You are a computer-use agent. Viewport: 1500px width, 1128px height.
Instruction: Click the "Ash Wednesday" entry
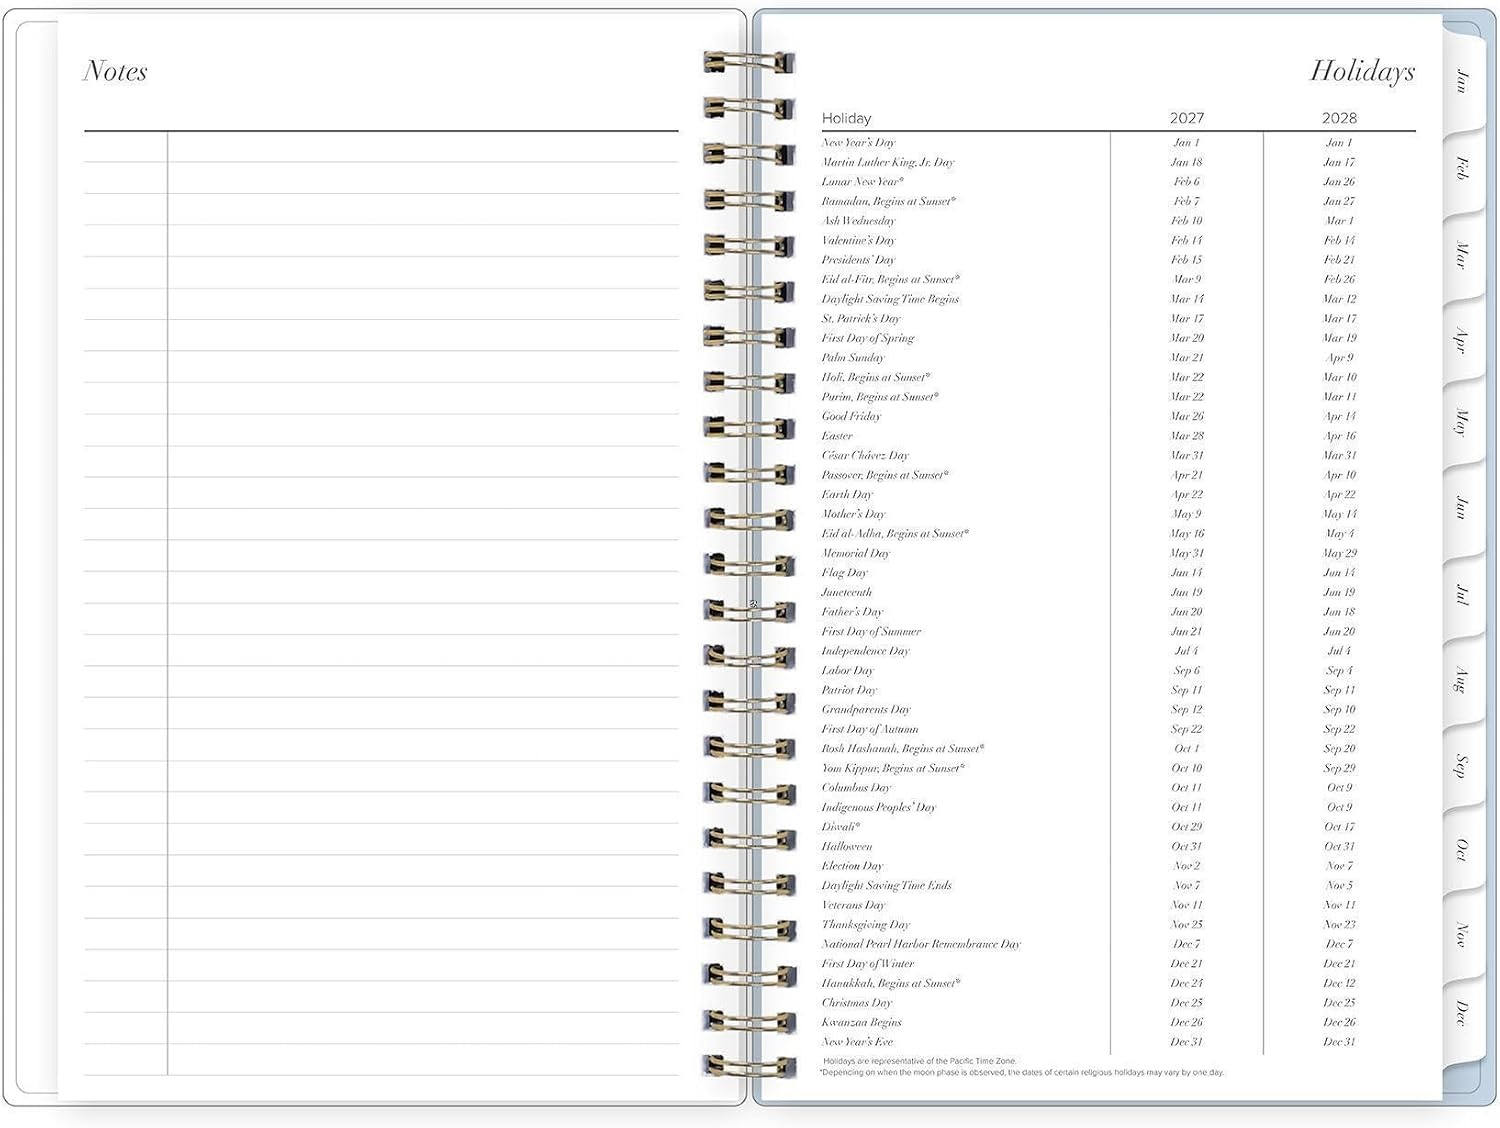click(x=858, y=220)
